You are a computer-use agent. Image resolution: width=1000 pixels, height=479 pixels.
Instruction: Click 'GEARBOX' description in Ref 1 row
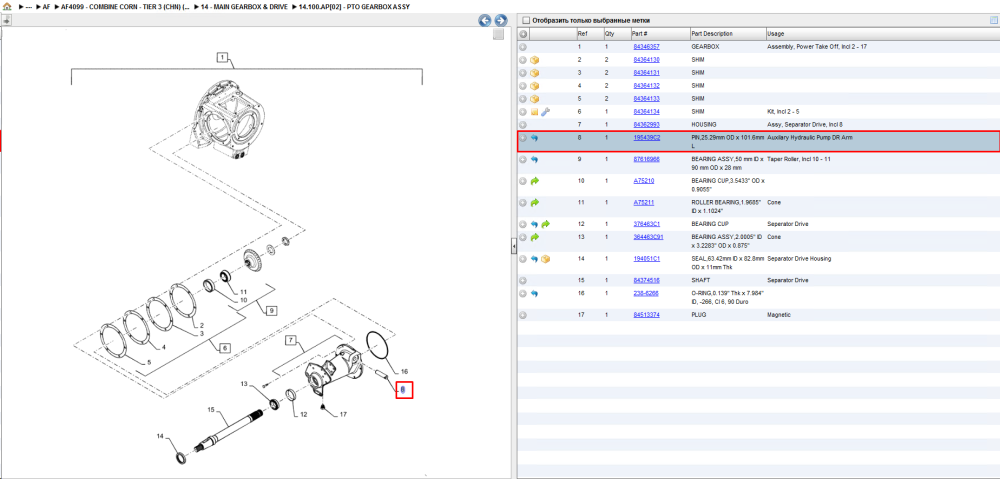(x=704, y=47)
